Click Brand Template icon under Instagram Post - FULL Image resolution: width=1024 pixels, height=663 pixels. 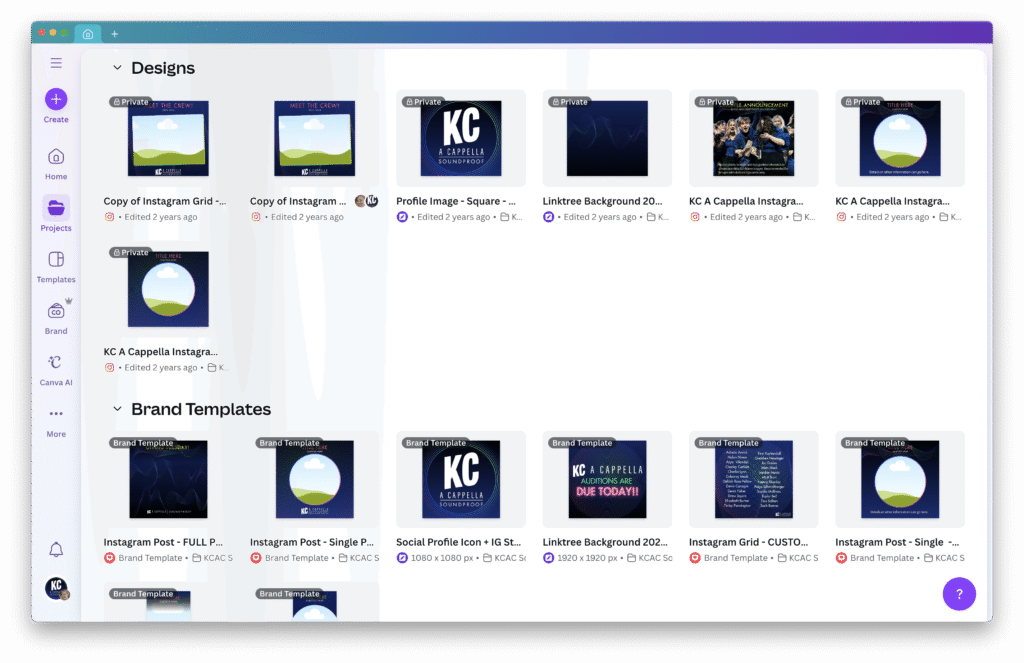pos(109,558)
